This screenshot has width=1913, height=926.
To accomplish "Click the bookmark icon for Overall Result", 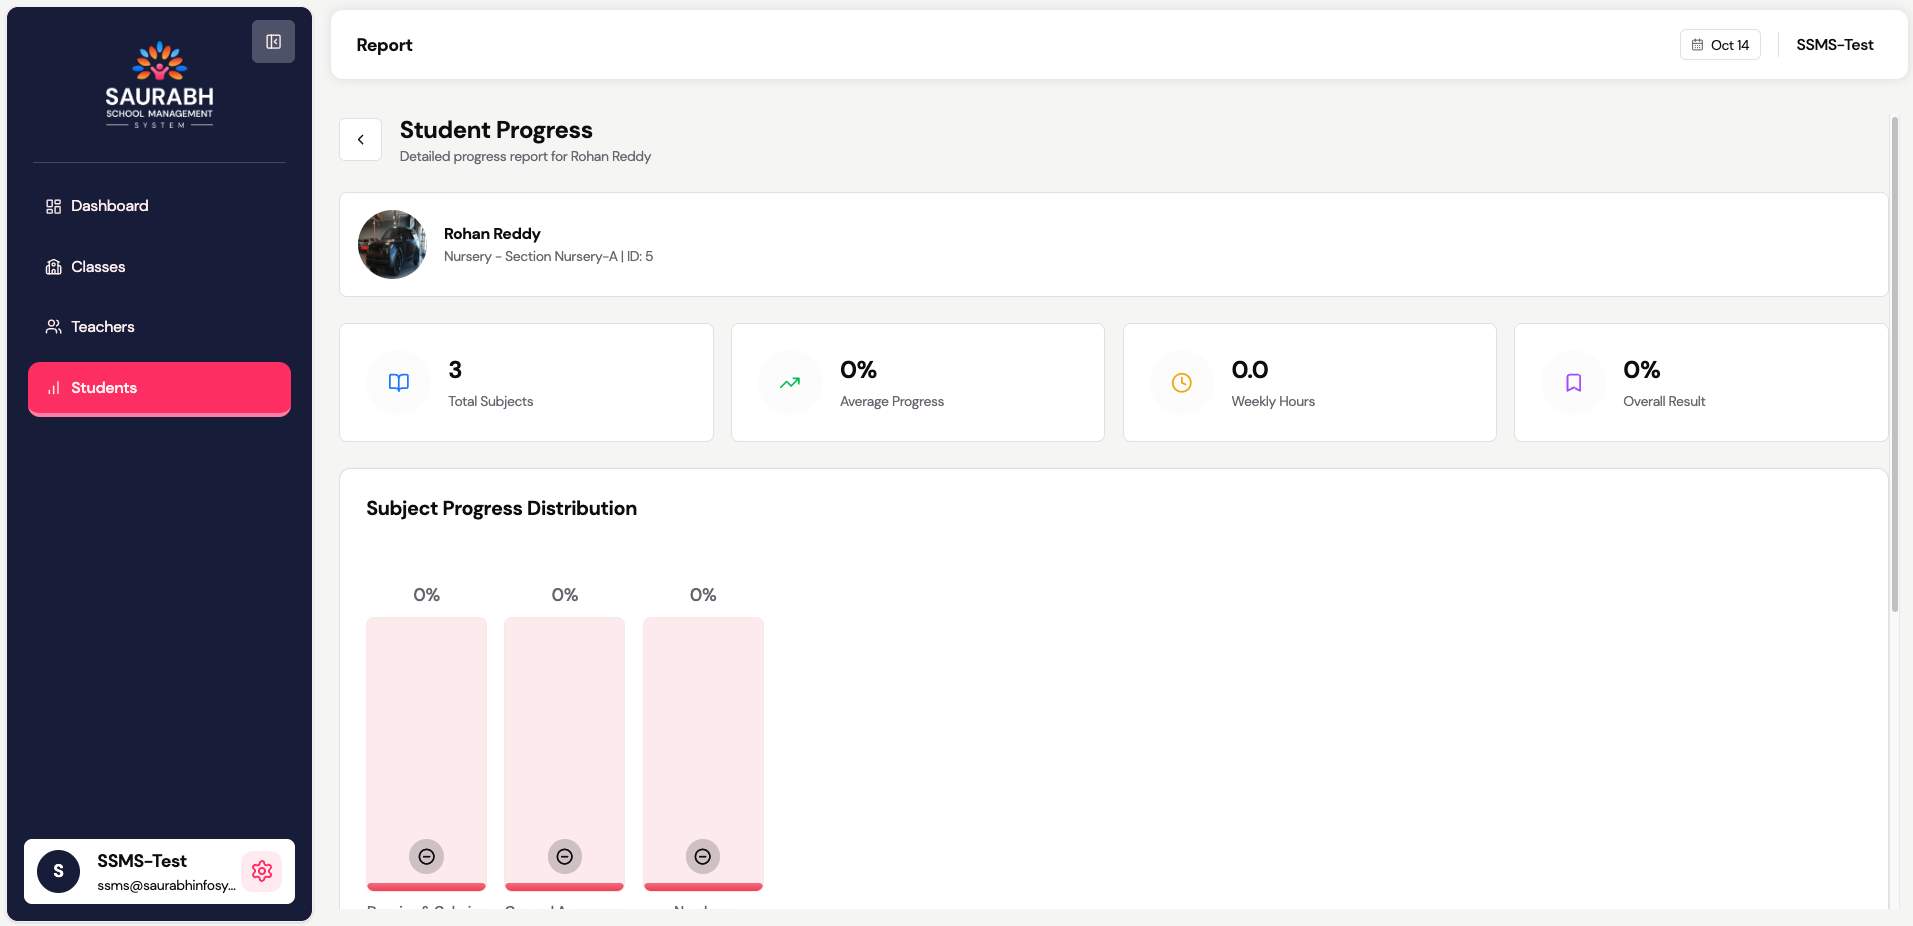I will point(1573,383).
